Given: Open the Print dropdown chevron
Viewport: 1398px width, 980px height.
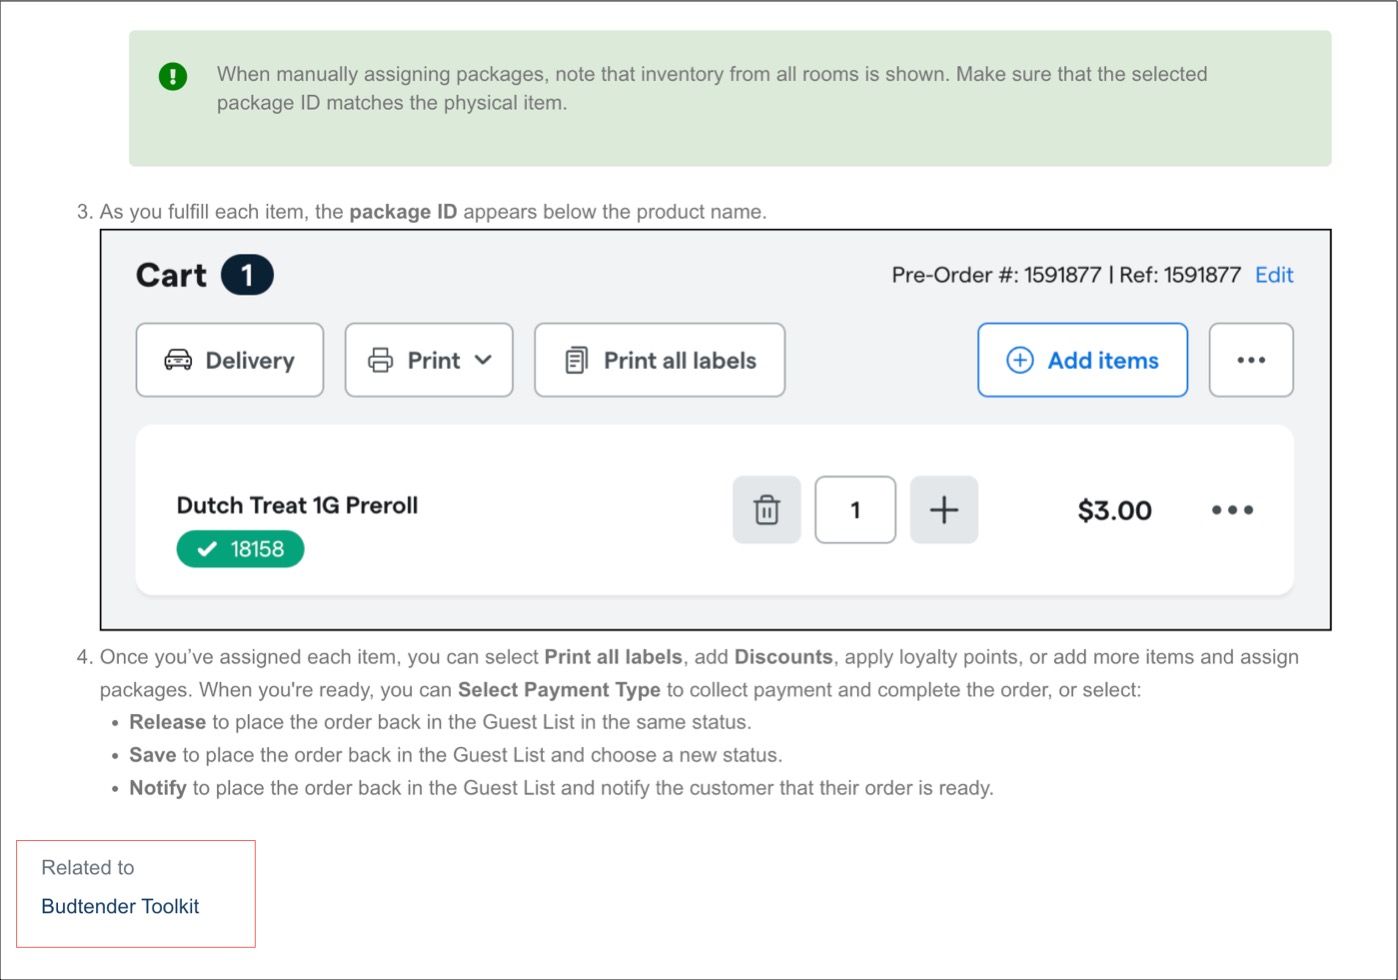Looking at the screenshot, I should pos(483,360).
